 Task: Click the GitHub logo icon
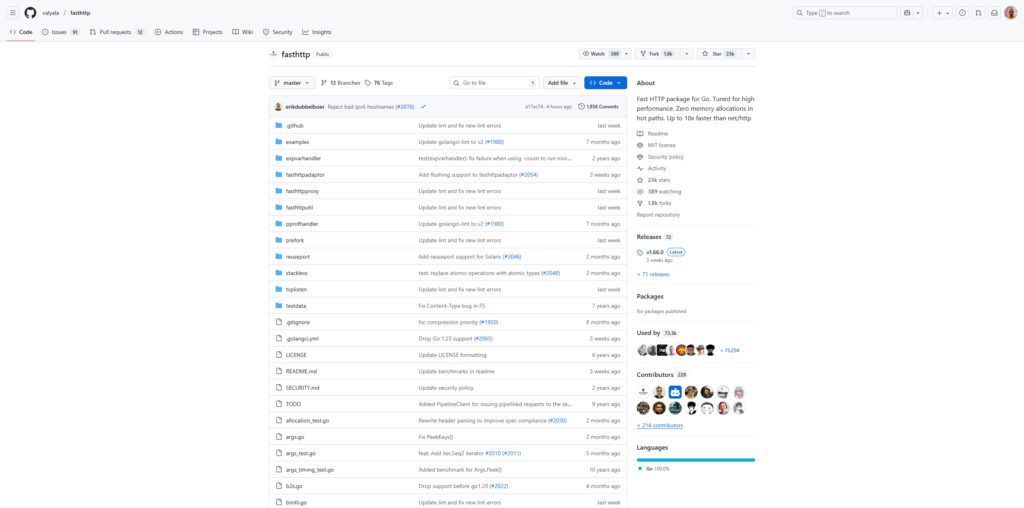coord(30,13)
